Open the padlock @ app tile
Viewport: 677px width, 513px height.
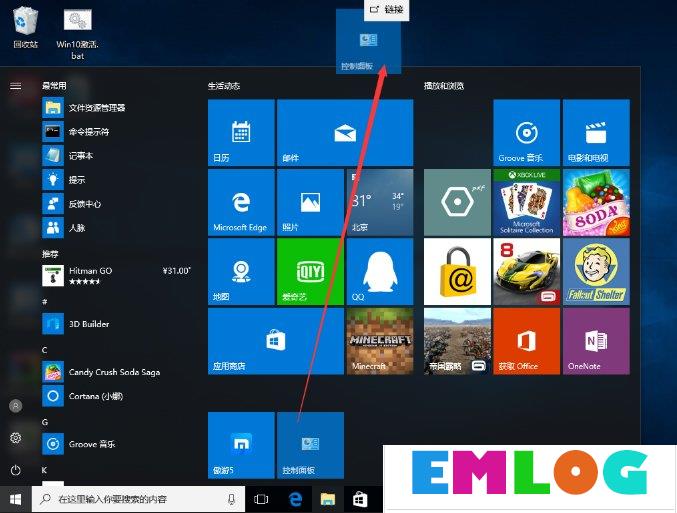[x=457, y=272]
